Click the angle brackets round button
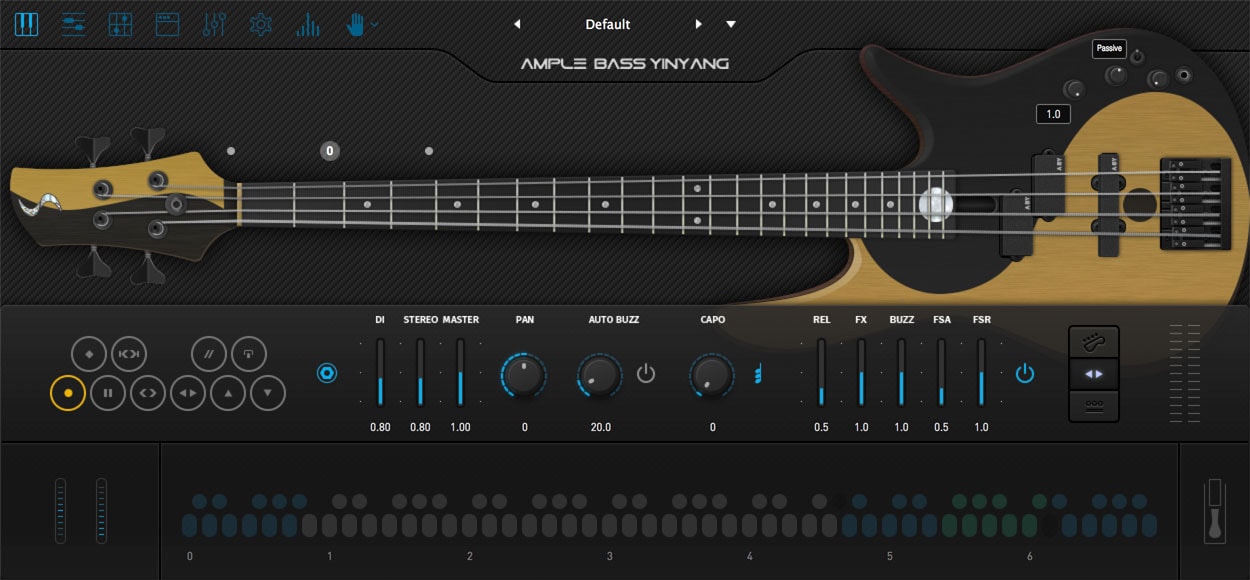Image resolution: width=1250 pixels, height=580 pixels. click(148, 393)
